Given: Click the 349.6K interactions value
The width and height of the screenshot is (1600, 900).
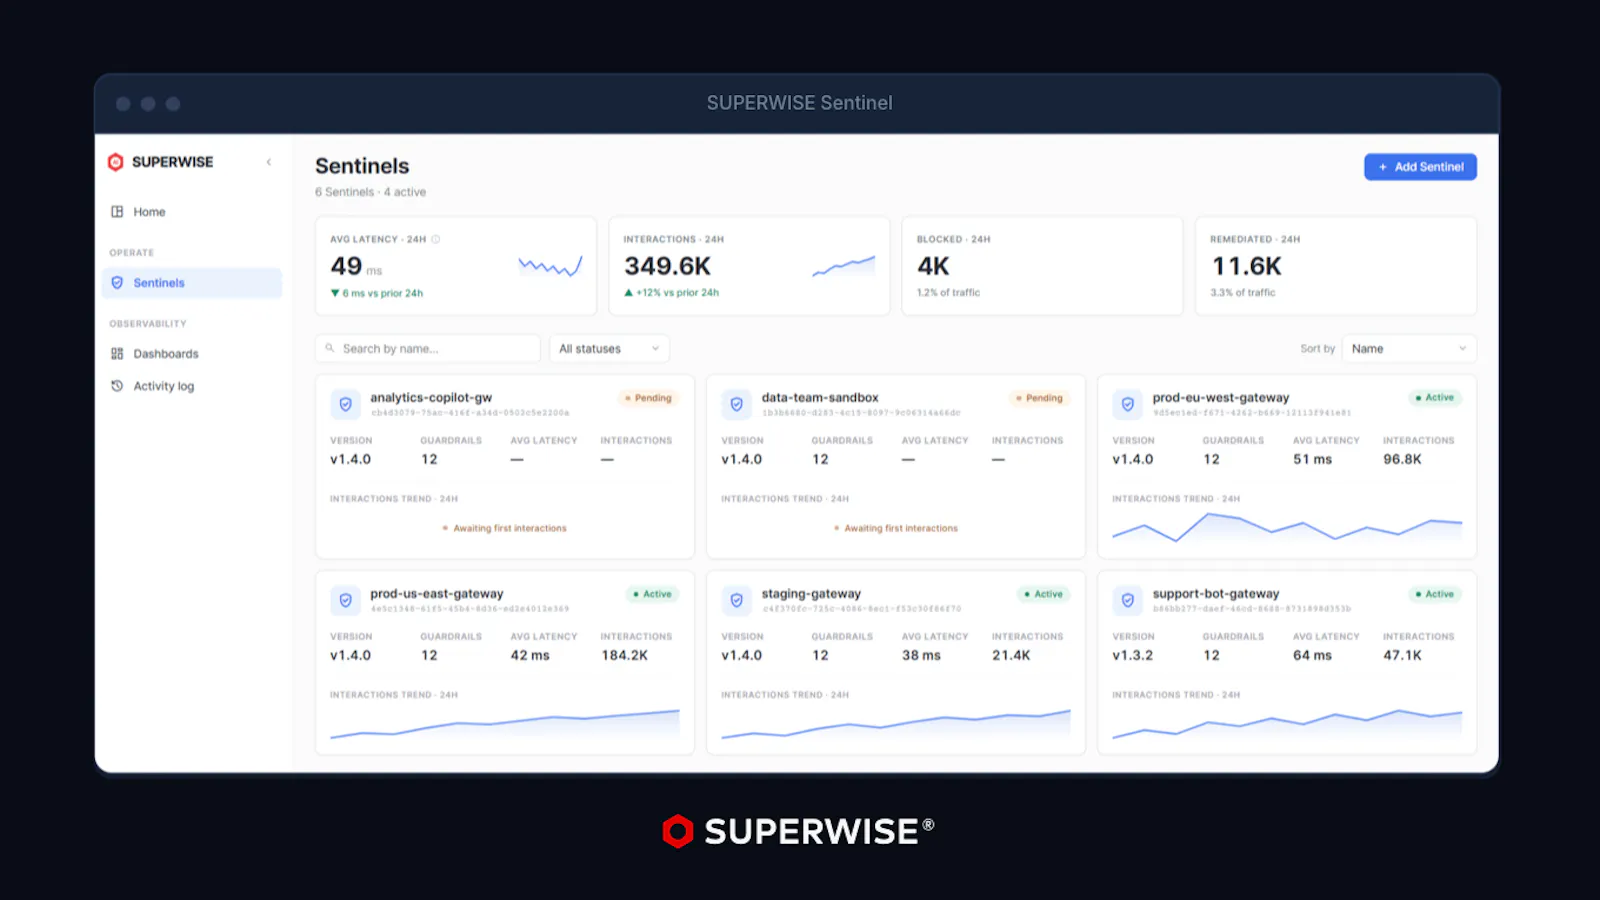Looking at the screenshot, I should (x=667, y=266).
